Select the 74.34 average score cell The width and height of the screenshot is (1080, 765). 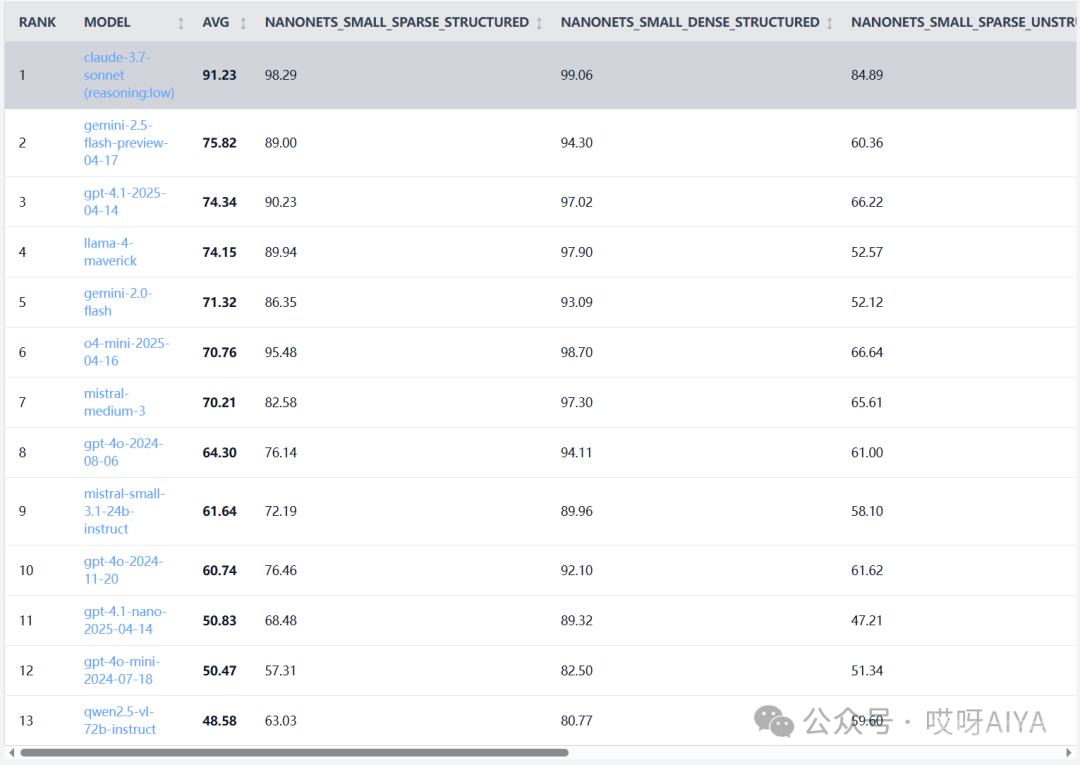pyautogui.click(x=220, y=202)
